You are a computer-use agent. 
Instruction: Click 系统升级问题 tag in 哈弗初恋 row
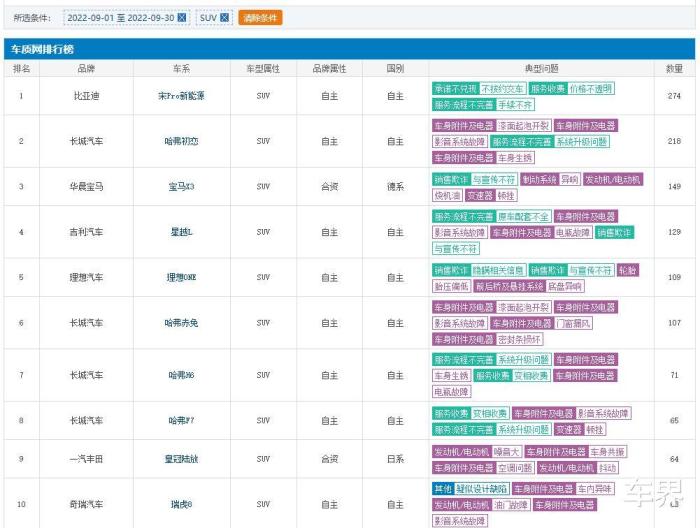582,142
